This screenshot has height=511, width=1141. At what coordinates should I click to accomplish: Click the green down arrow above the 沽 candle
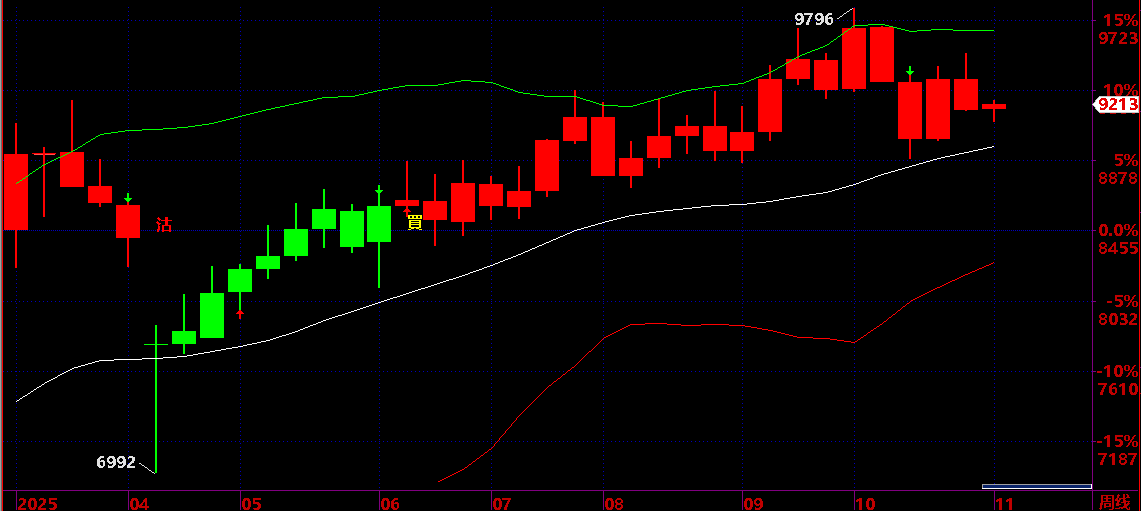pos(128,198)
